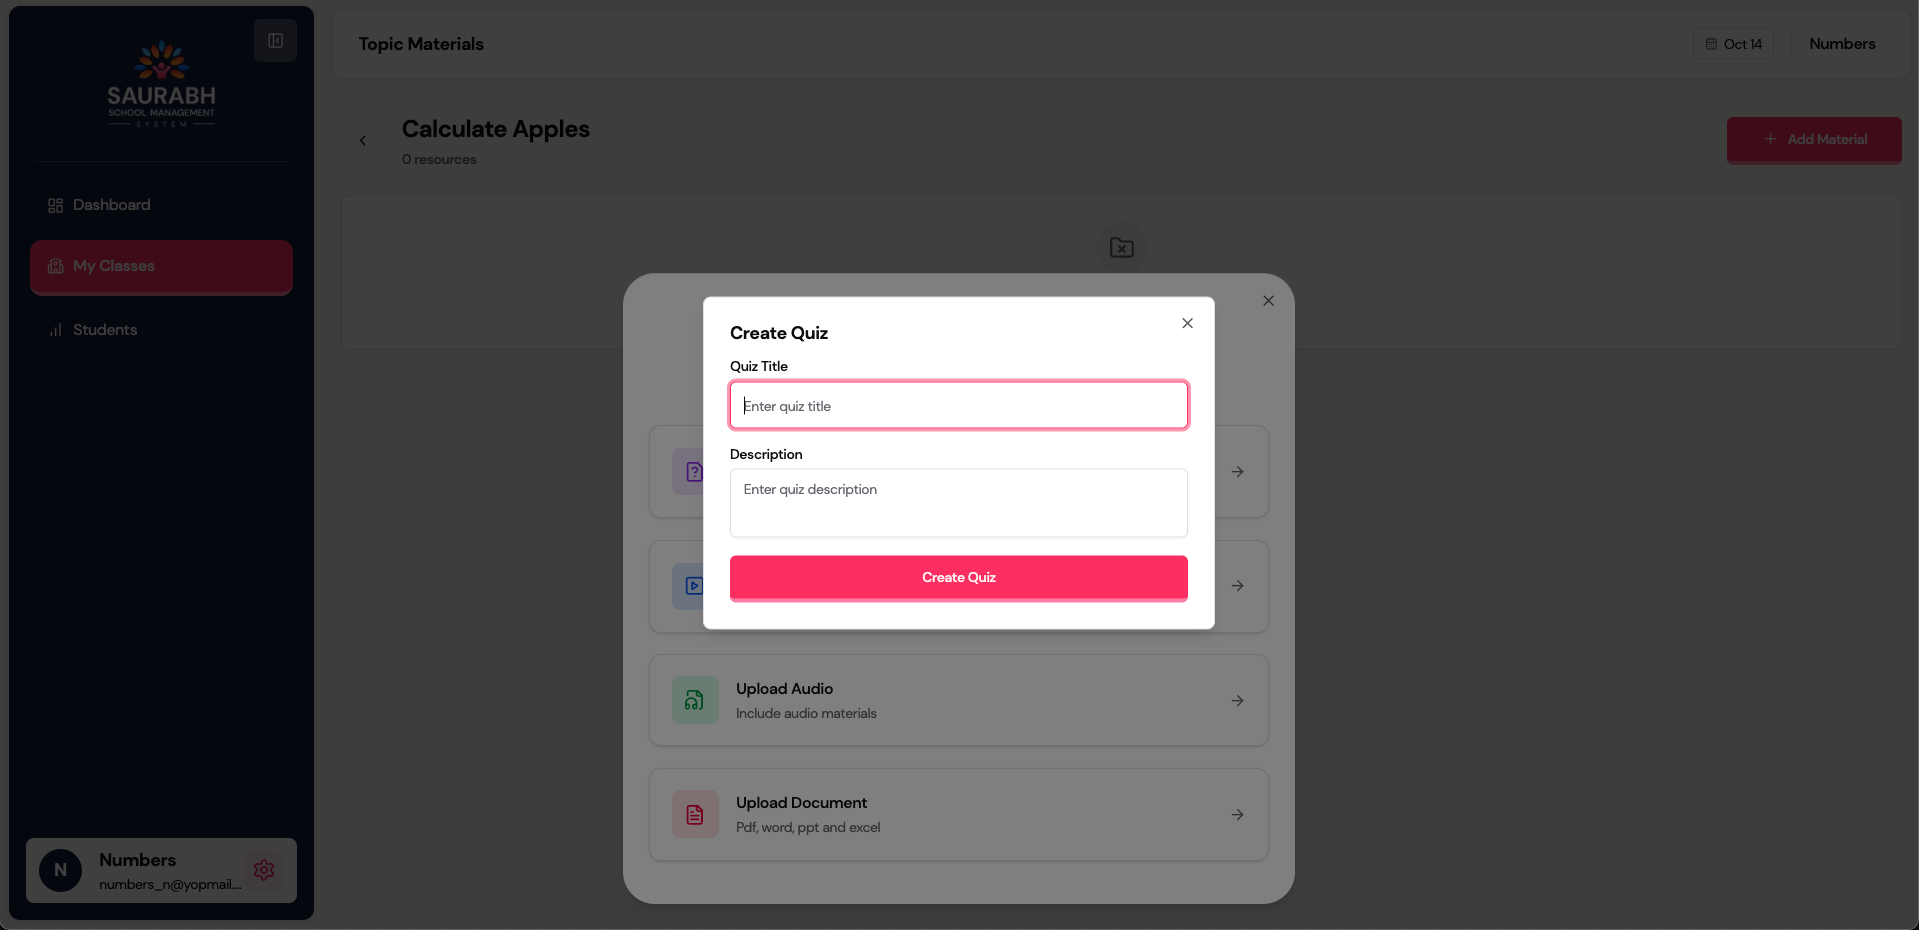Viewport: 1919px width, 930px height.
Task: Focus the Quiz Title input field
Action: click(x=958, y=406)
